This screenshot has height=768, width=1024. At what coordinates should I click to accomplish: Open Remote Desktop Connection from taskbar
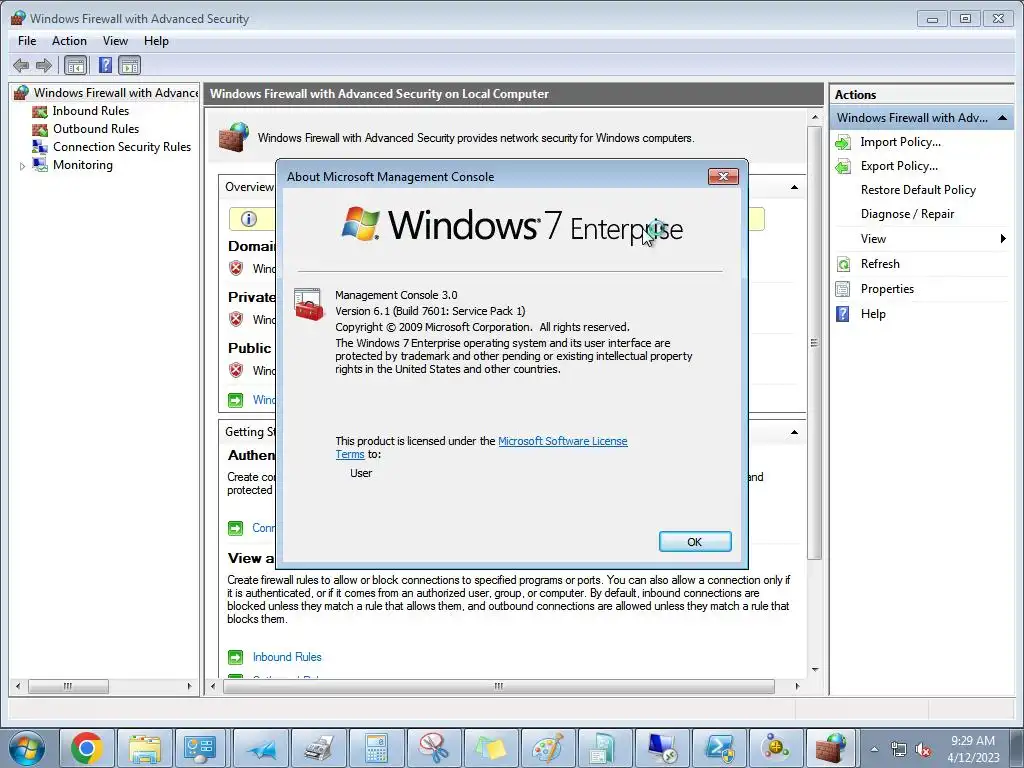pos(662,748)
